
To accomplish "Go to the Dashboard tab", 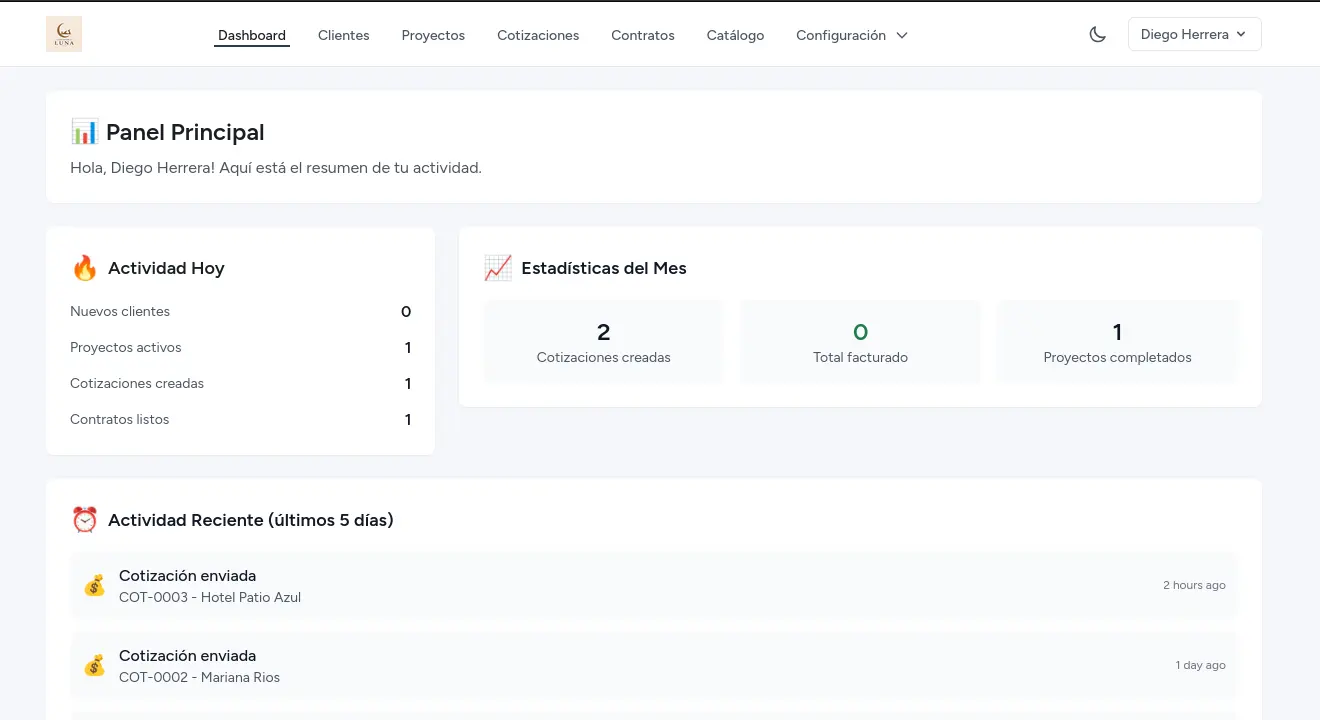I will tap(252, 35).
